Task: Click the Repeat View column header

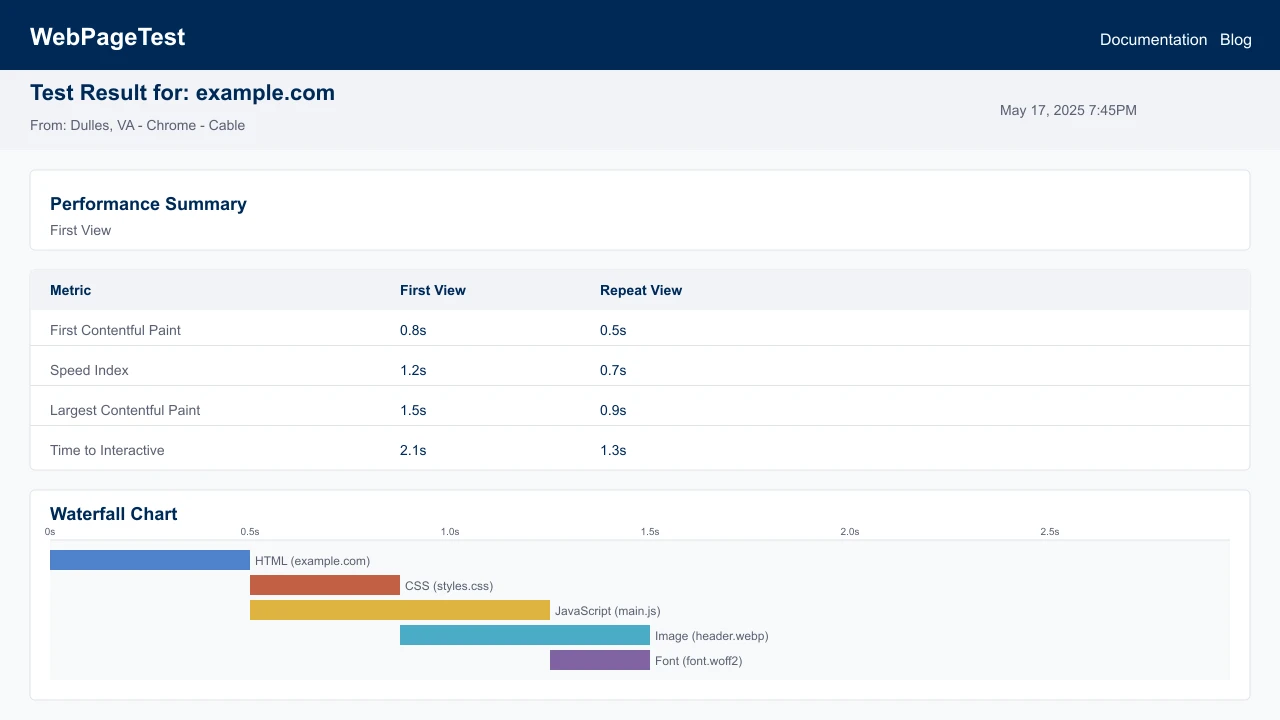Action: click(x=641, y=290)
